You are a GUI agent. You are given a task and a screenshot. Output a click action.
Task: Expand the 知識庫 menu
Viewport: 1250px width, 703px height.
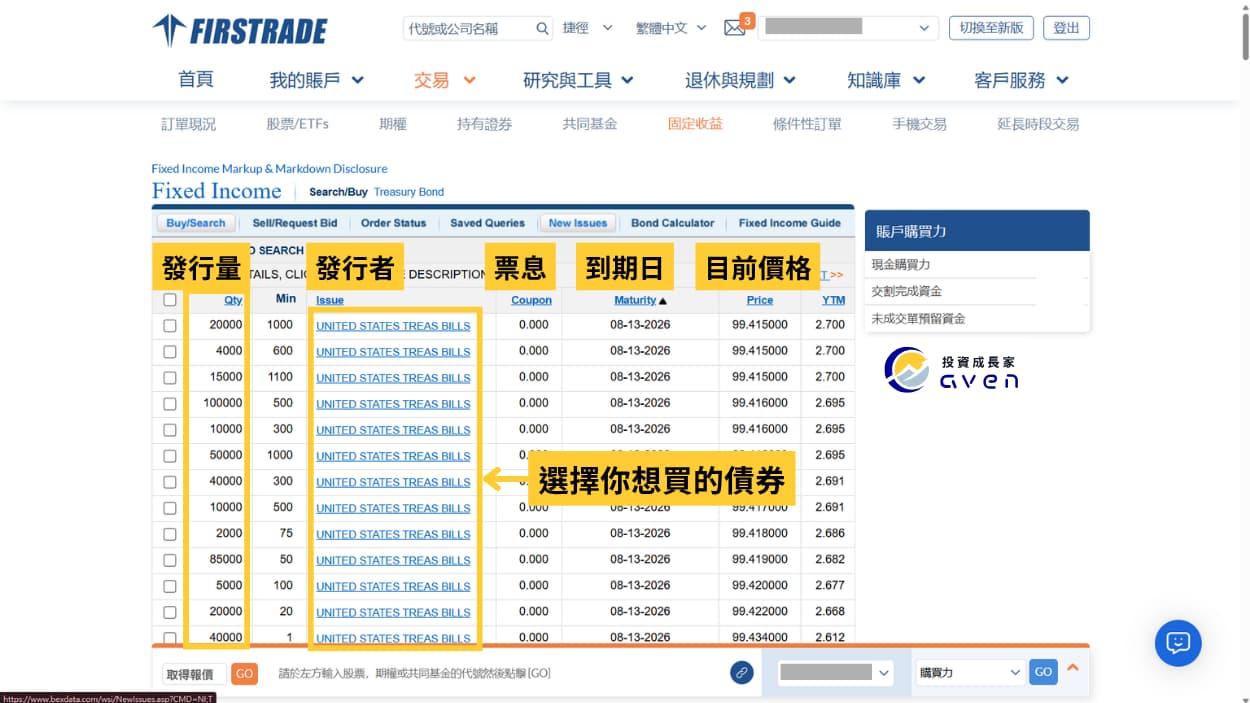tap(886, 80)
